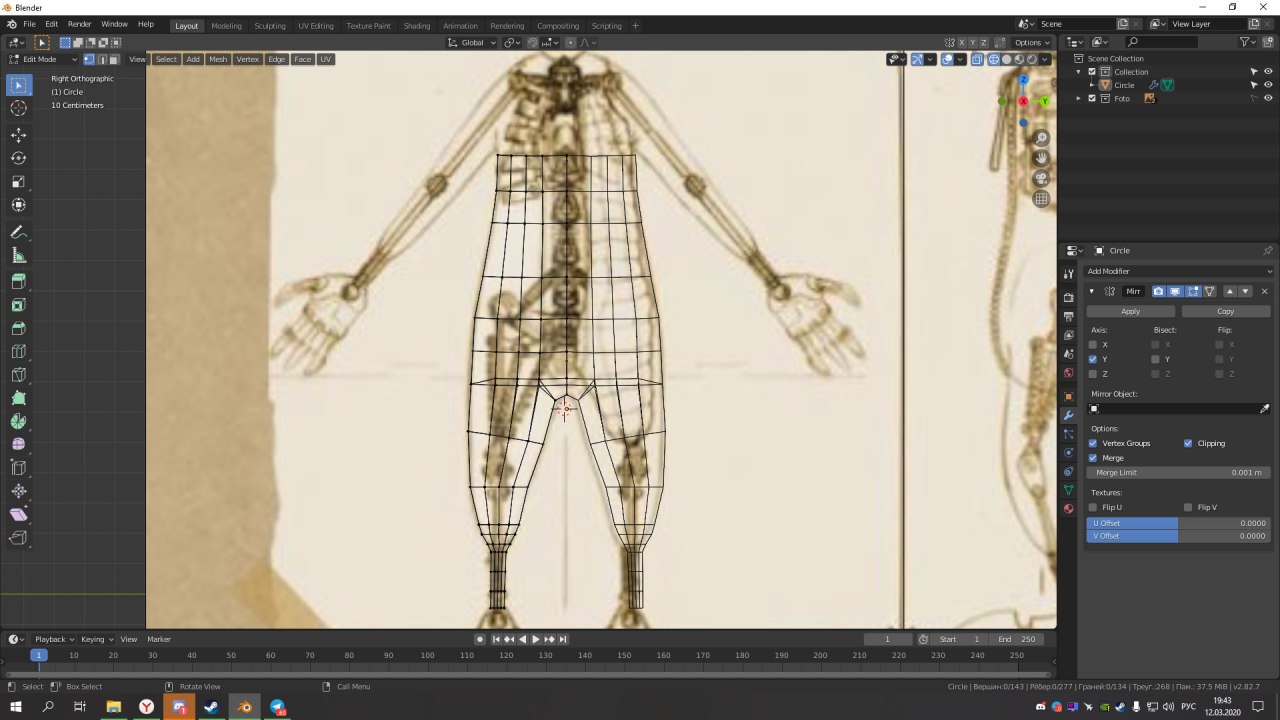
Task: Toggle the Clipping checkbox
Action: (x=1188, y=443)
